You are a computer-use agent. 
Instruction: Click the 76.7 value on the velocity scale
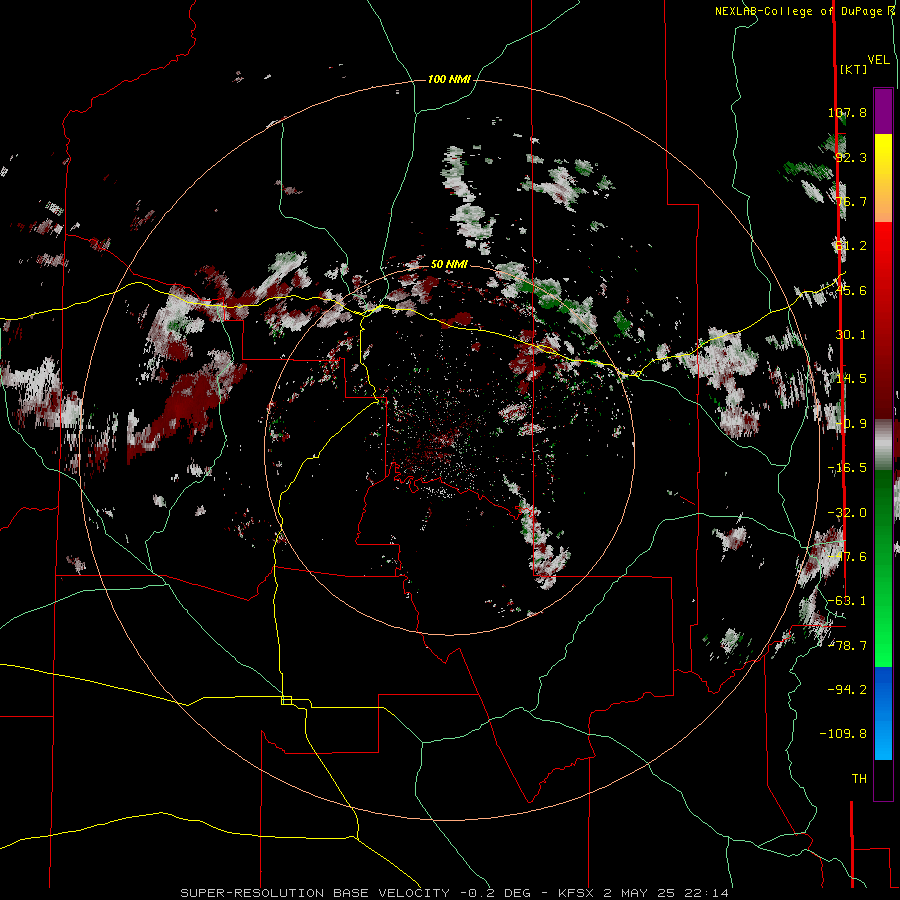point(851,201)
